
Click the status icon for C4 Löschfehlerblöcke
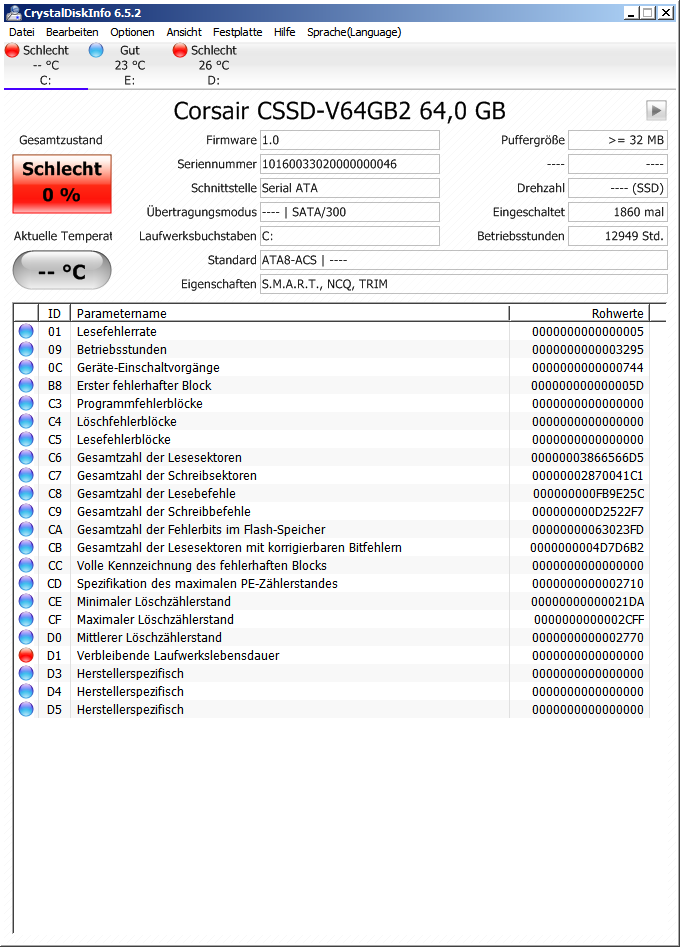(26, 421)
